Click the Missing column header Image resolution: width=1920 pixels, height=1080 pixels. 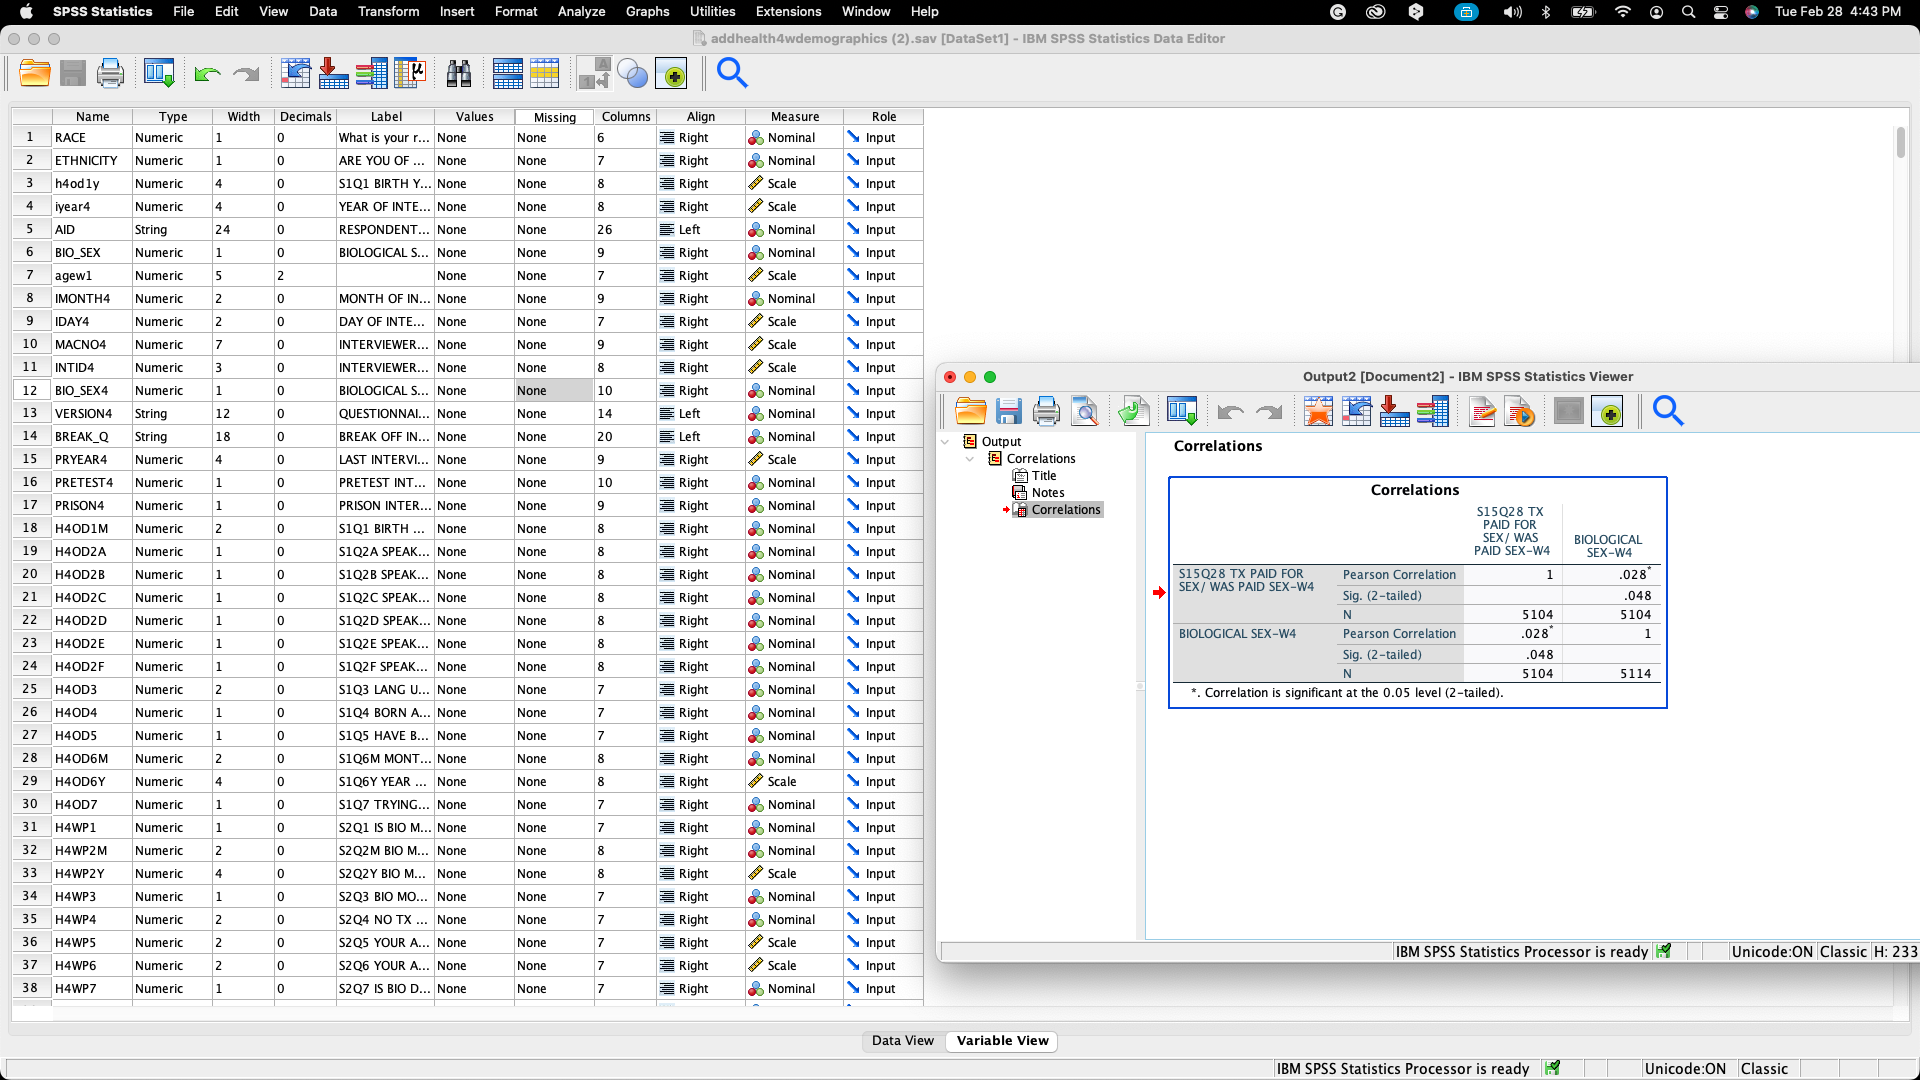click(554, 117)
